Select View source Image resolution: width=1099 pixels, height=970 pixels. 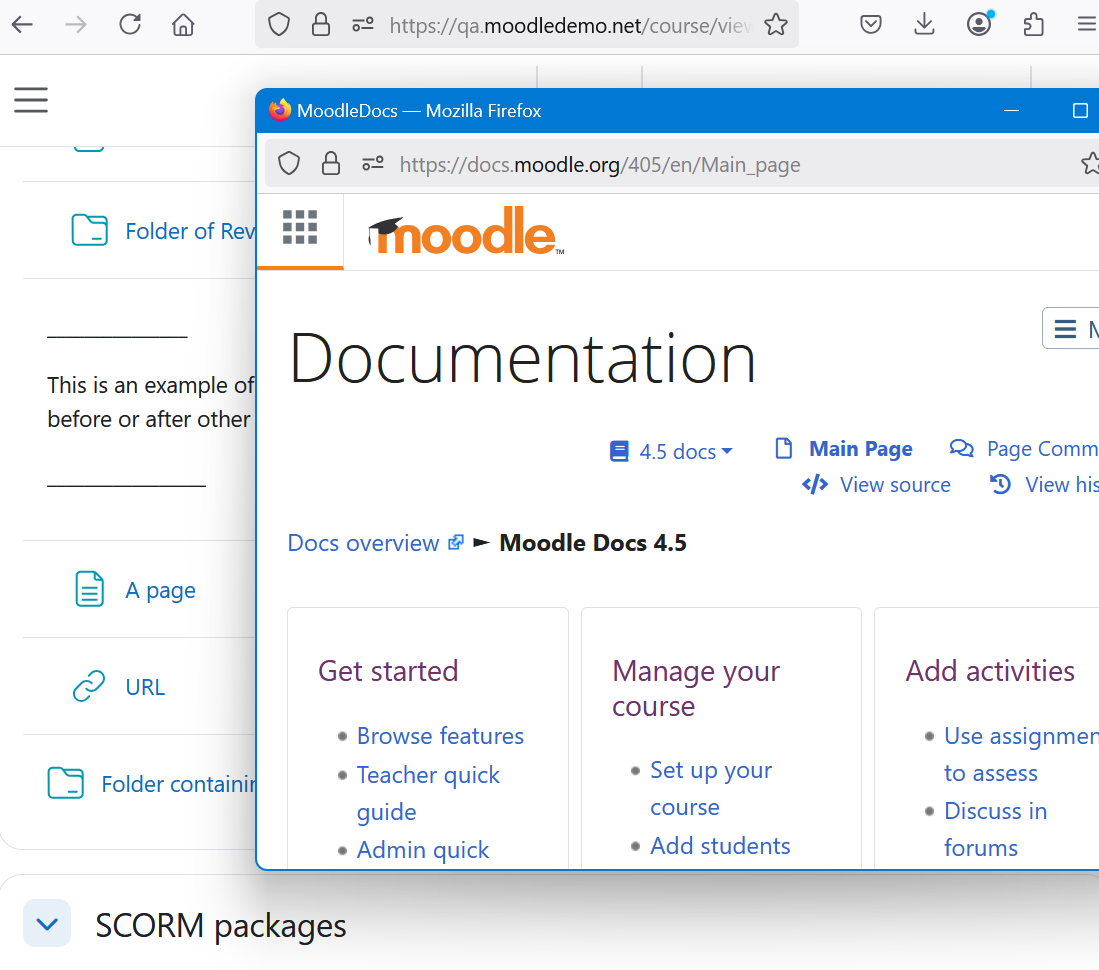pos(876,485)
